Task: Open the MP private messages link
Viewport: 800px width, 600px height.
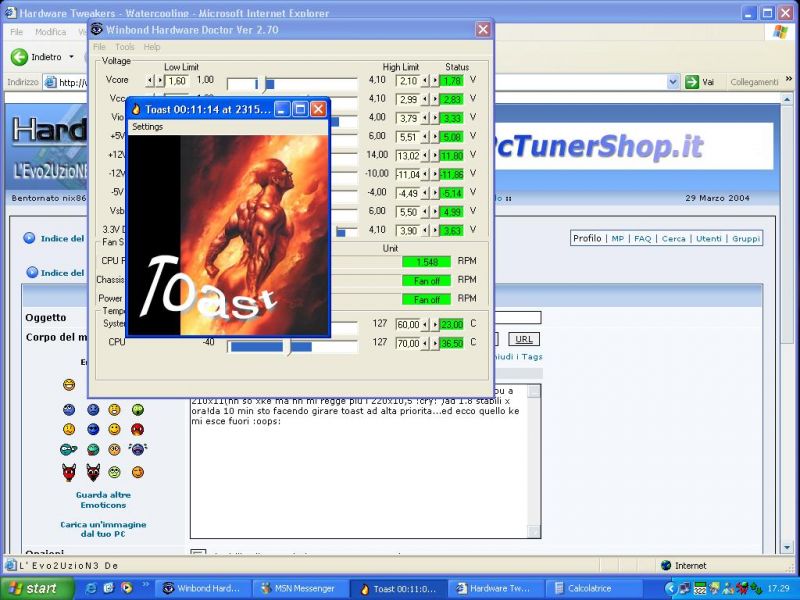Action: (x=617, y=238)
